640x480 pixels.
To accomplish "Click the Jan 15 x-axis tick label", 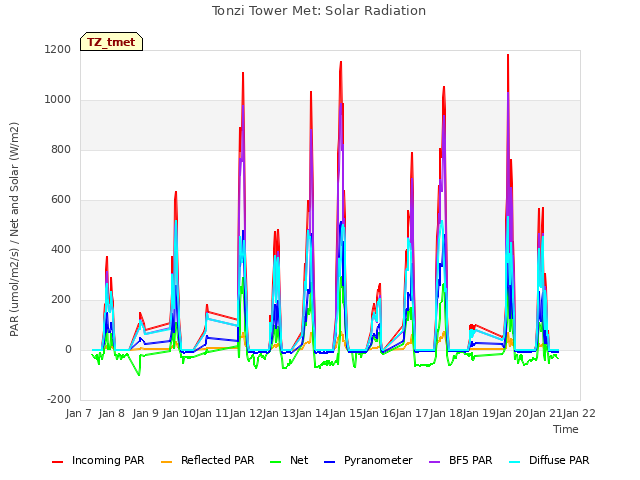I will click(345, 413).
